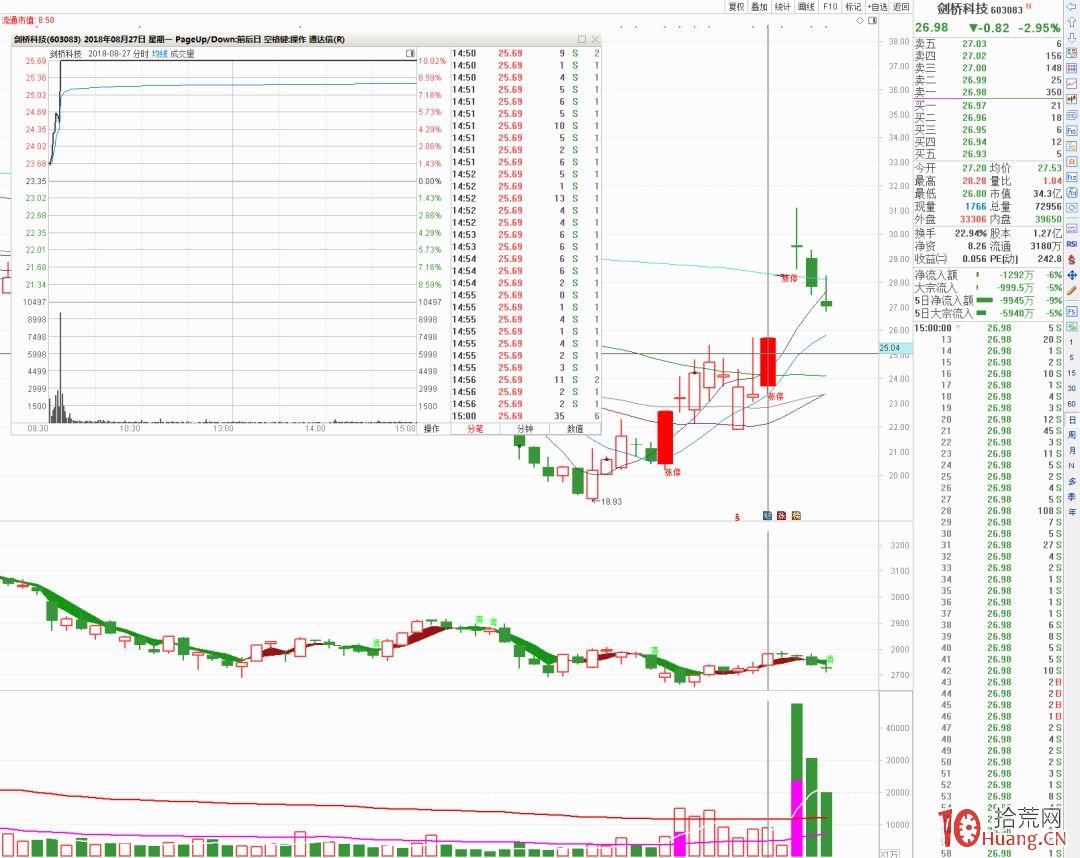Viewport: 1080px width, 858px height.
Task: Add stock via +自选 button
Action: pos(878,6)
